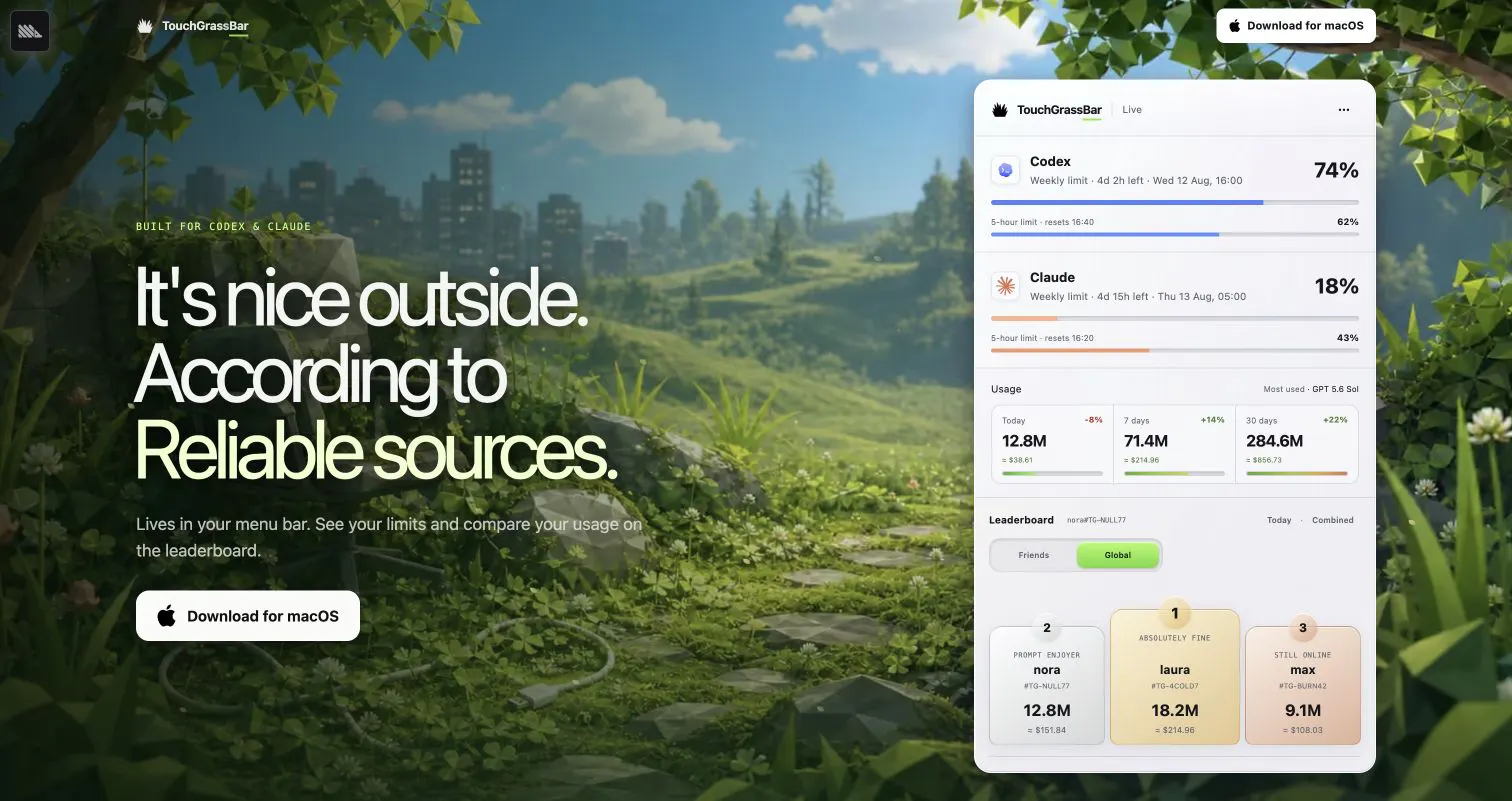Viewport: 1512px width, 801px height.
Task: Click the Leaderboard section heading
Action: (1021, 520)
